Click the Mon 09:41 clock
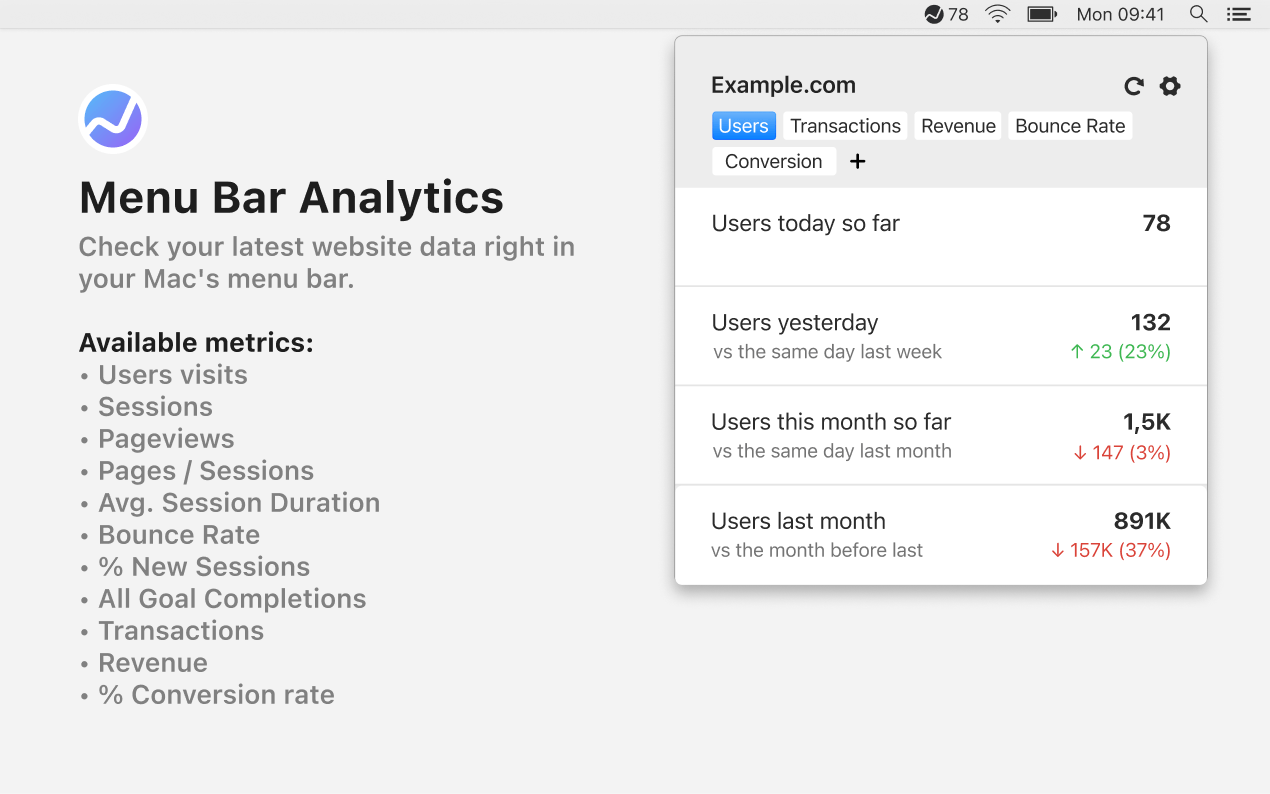This screenshot has height=794, width=1270. coord(1121,14)
